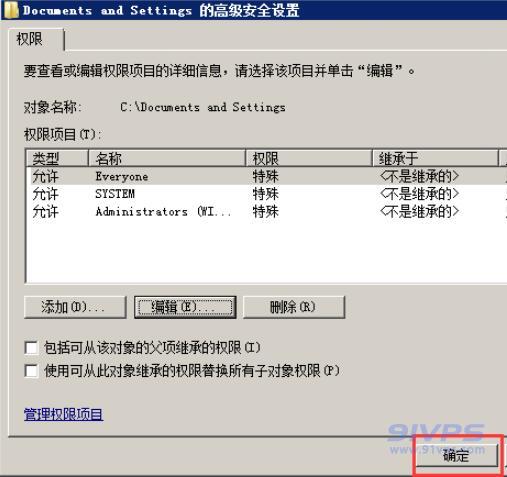507x477 pixels.
Task: Select the SYSTEM permission entry
Action: (x=267, y=194)
